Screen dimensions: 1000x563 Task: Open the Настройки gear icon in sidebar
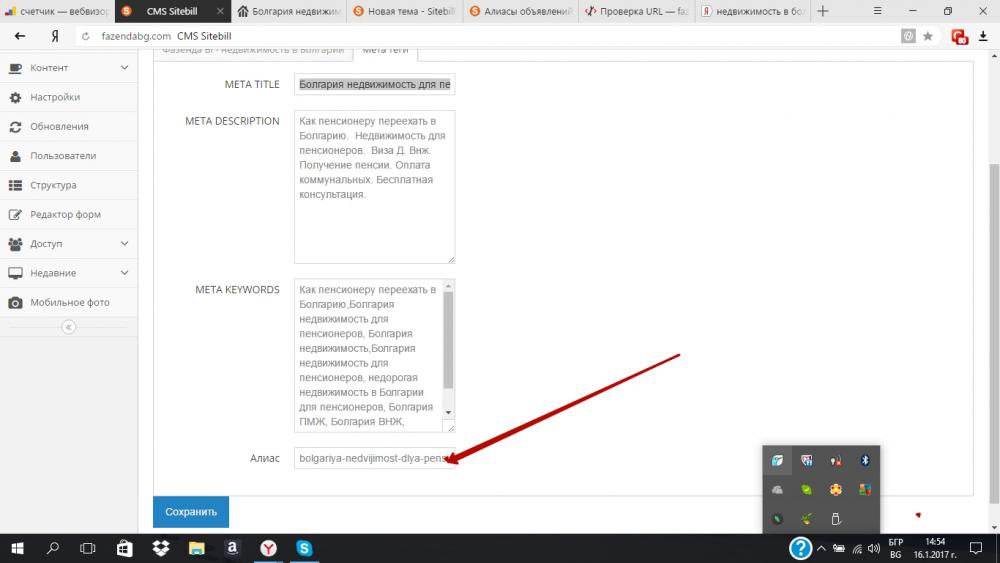tap(15, 97)
